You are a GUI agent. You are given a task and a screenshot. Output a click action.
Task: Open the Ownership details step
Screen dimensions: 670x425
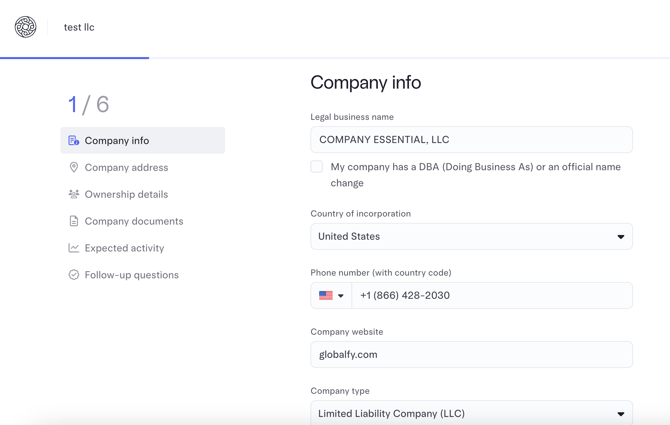point(126,194)
